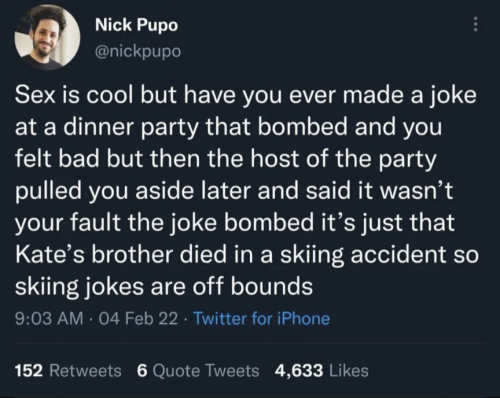Click the phrase 'skiing jokes are off bounds'

(x=164, y=287)
